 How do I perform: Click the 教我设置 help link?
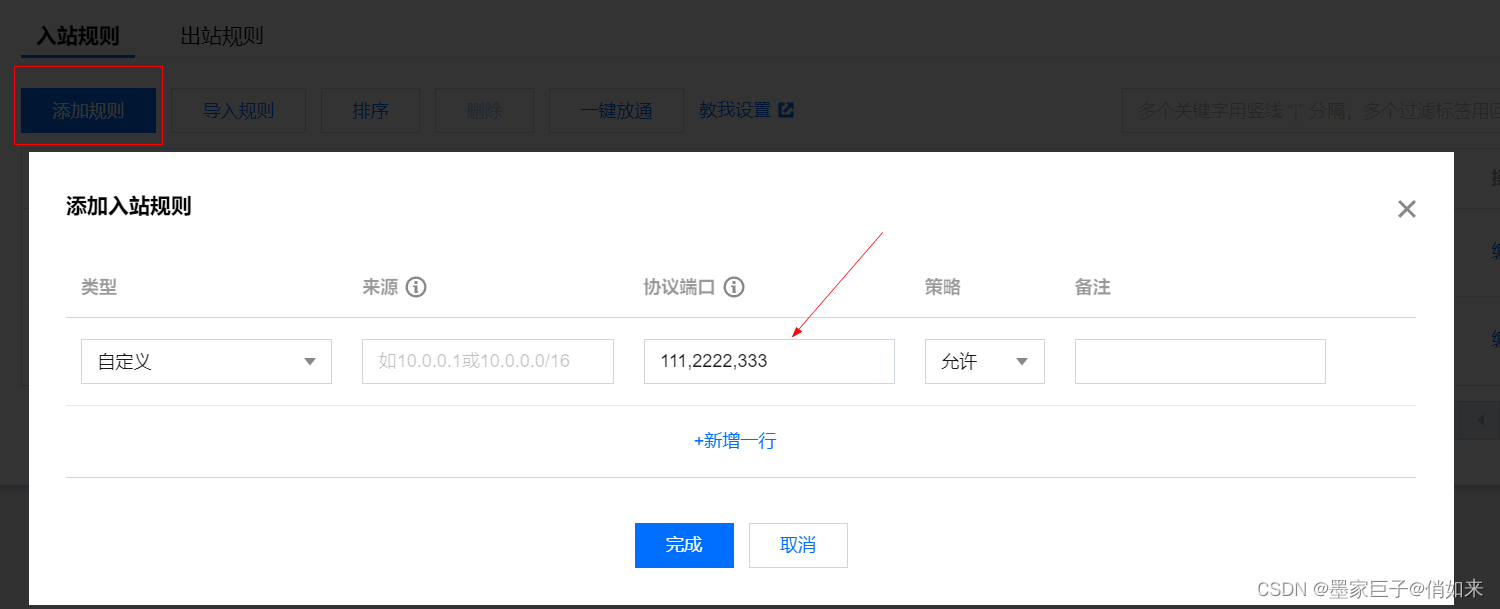(737, 110)
